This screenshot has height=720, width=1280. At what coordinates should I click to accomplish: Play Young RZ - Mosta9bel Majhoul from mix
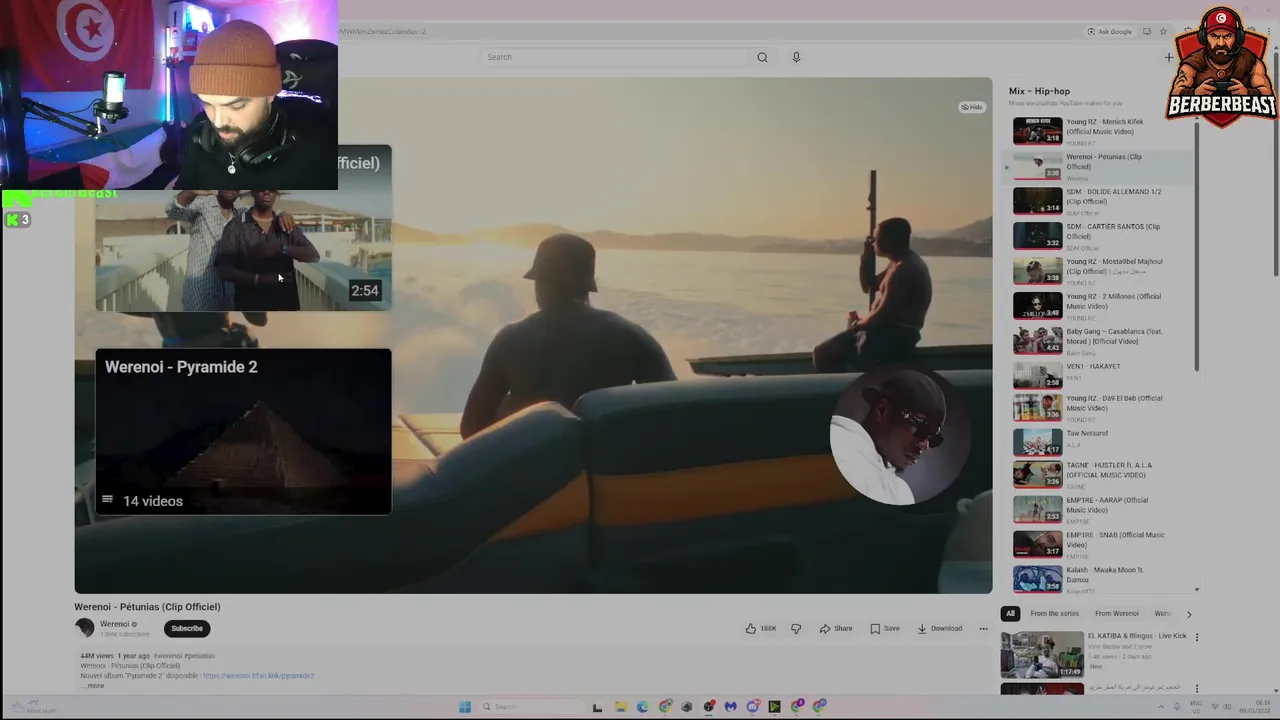coord(1100,271)
